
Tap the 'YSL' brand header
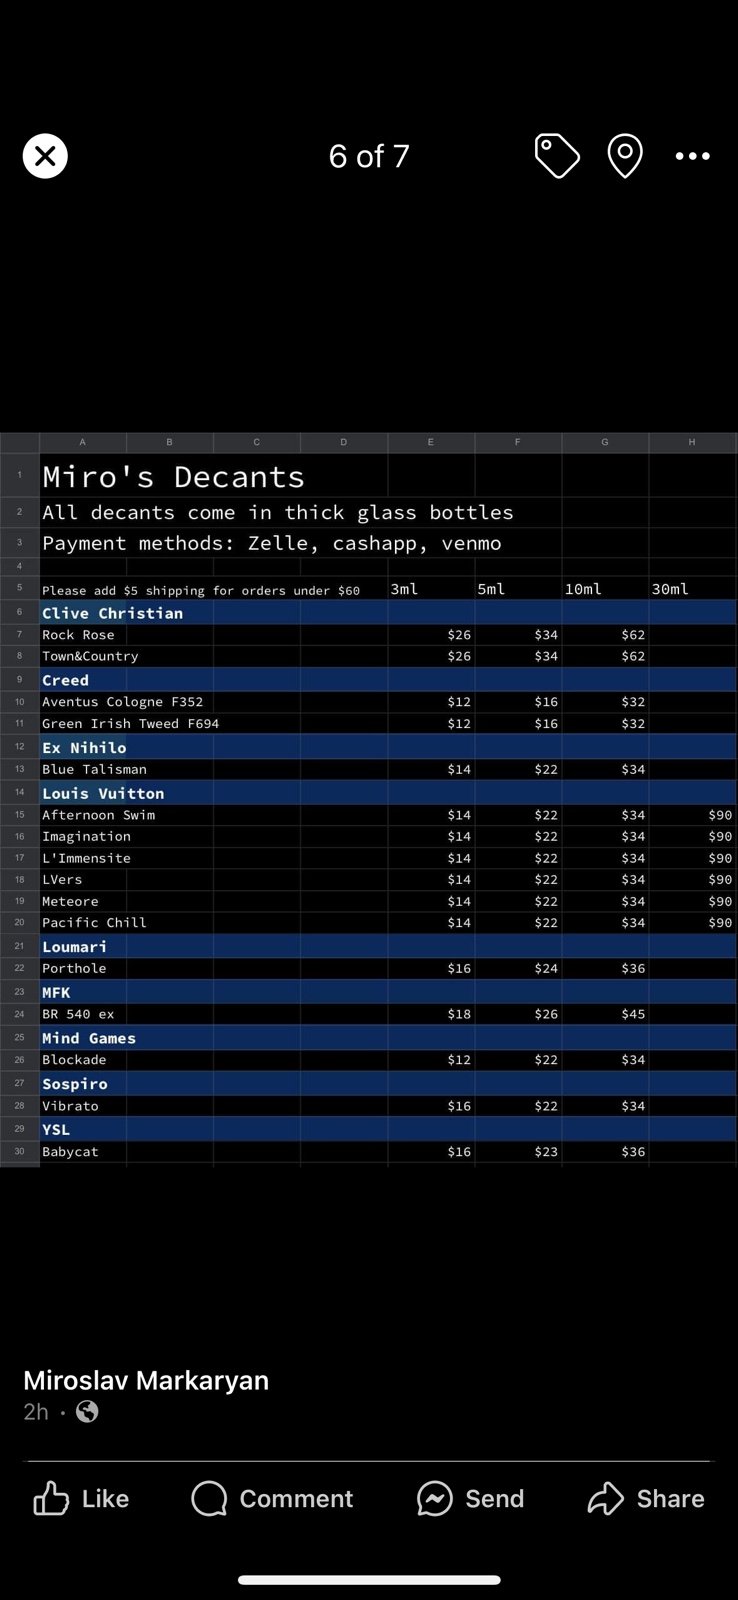[x=56, y=1129]
